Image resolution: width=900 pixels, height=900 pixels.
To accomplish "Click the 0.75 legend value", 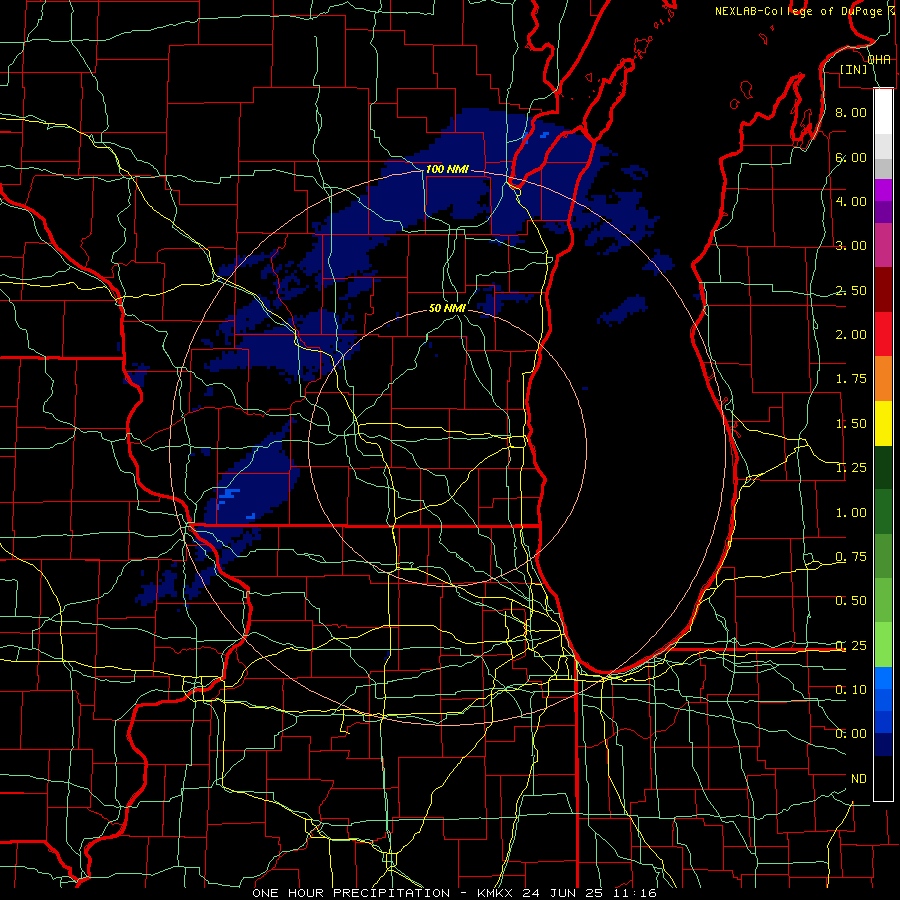I will 851,557.
